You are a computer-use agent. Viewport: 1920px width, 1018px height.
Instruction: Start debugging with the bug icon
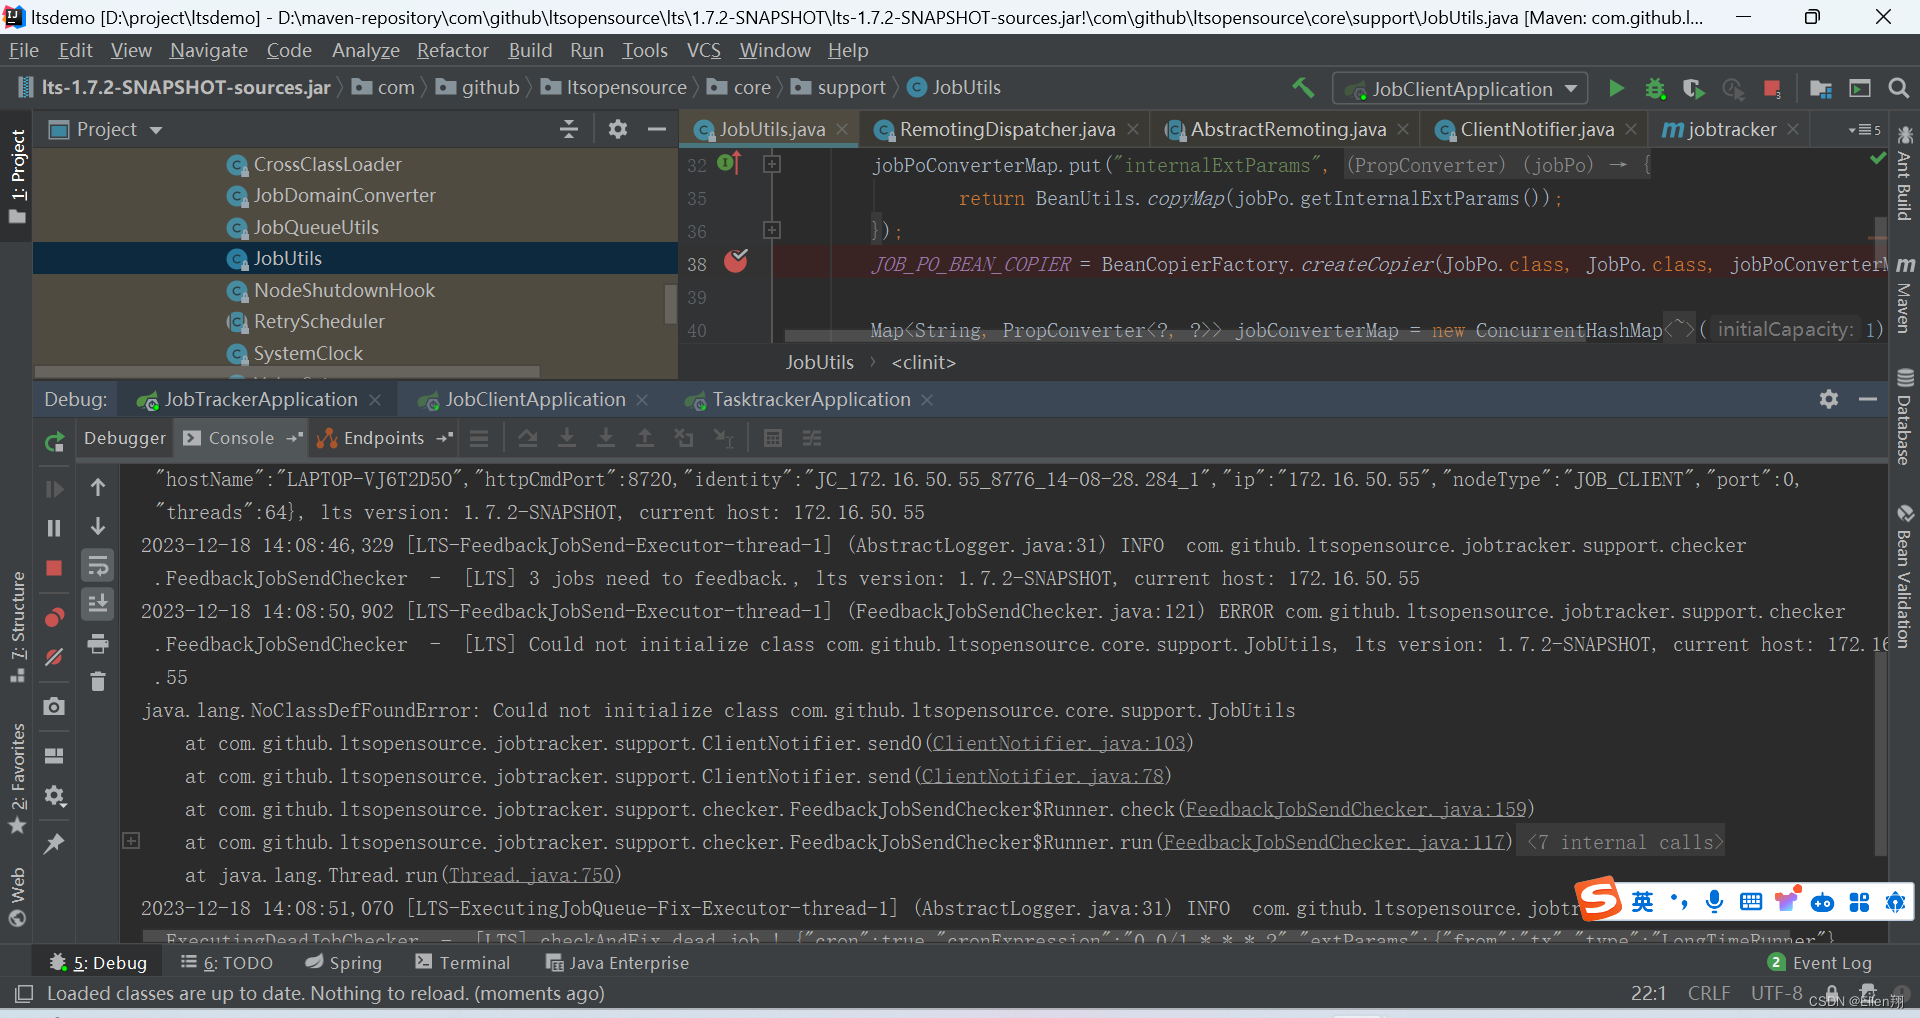(x=1655, y=88)
